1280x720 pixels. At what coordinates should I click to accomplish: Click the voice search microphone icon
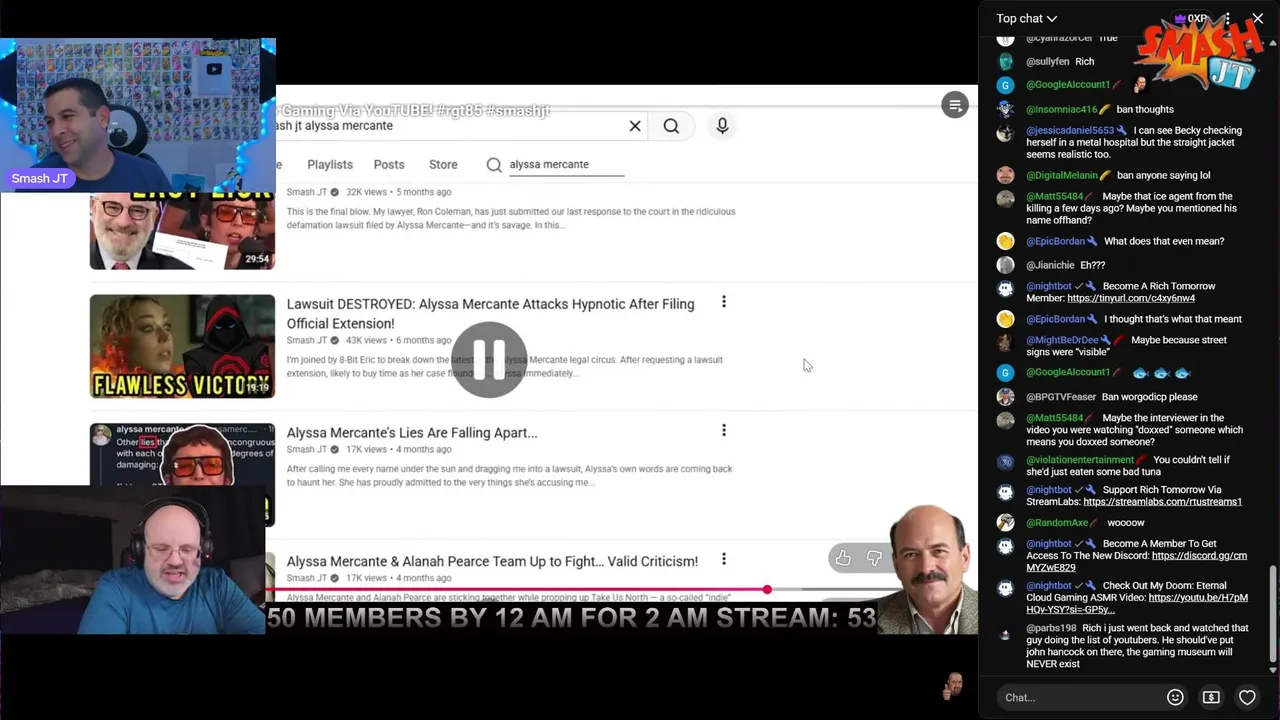pos(722,126)
